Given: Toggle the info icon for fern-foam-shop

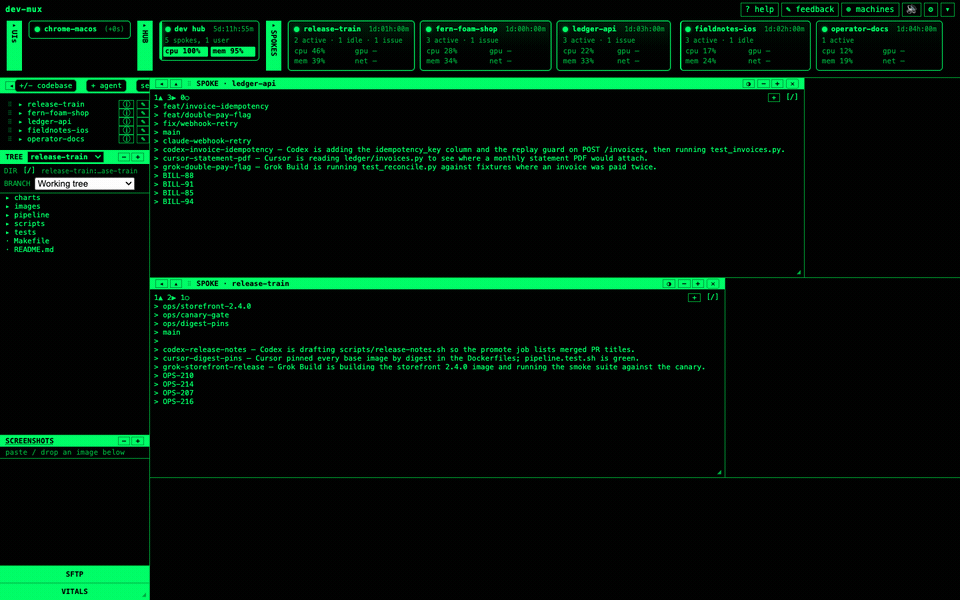Looking at the screenshot, I should pos(126,113).
